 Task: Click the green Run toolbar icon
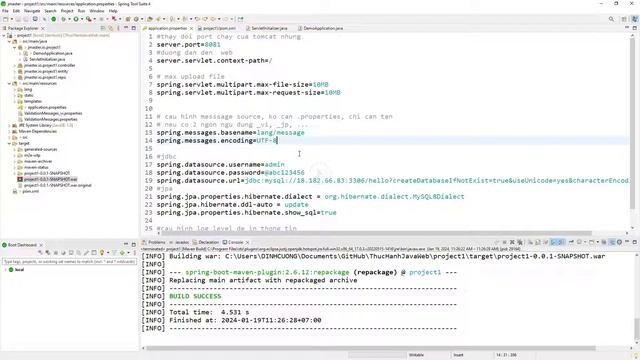(76, 19)
